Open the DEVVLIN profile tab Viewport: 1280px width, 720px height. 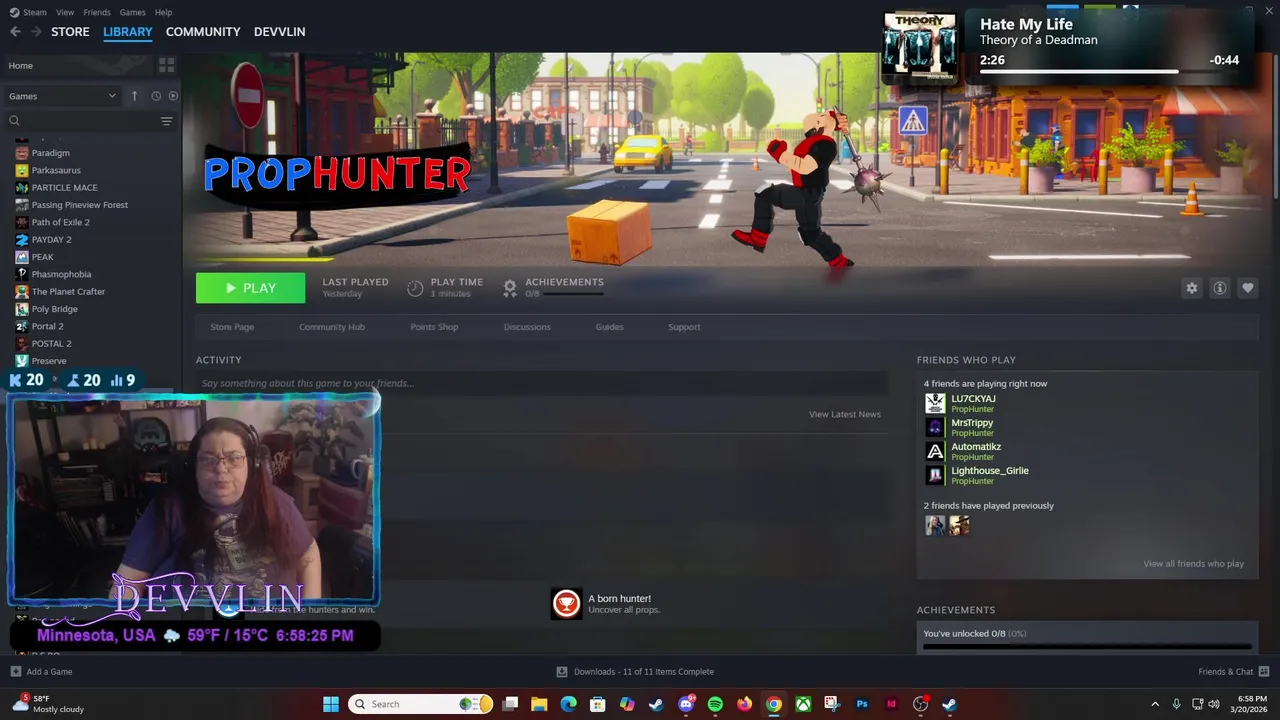point(280,32)
